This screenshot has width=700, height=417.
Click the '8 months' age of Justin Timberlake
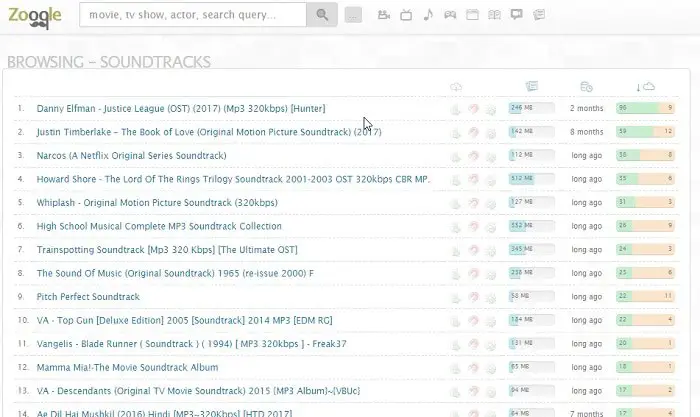point(587,132)
